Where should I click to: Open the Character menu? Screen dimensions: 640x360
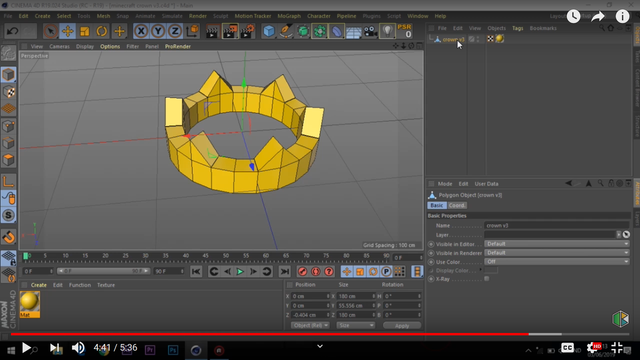coord(319,16)
